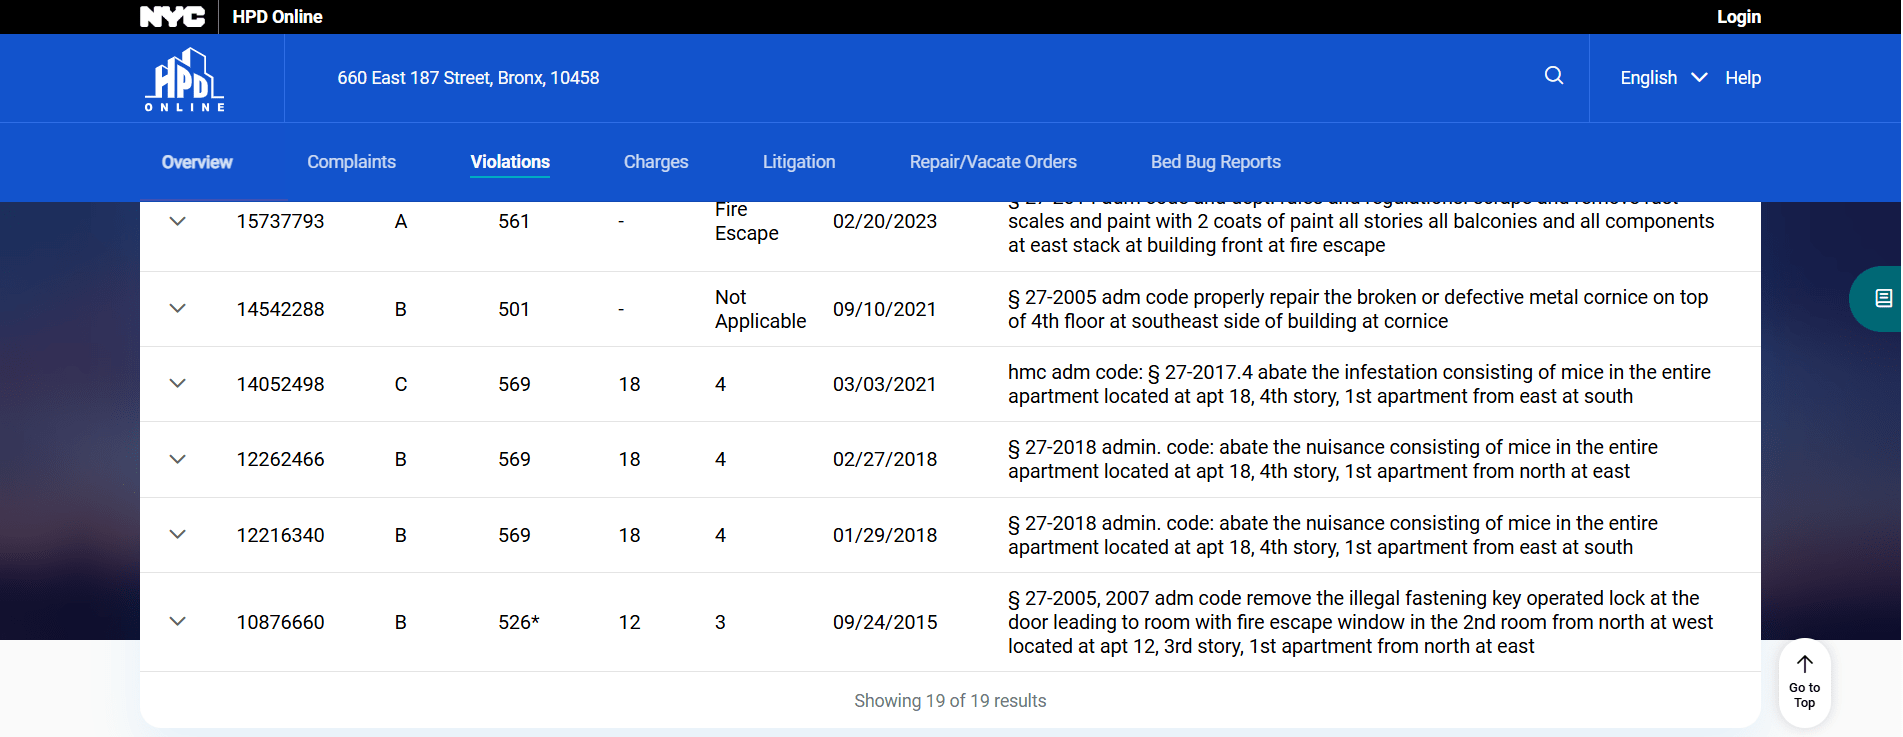Click the NYC logo in top bar
Screen dimensions: 1903x737
pos(172,17)
